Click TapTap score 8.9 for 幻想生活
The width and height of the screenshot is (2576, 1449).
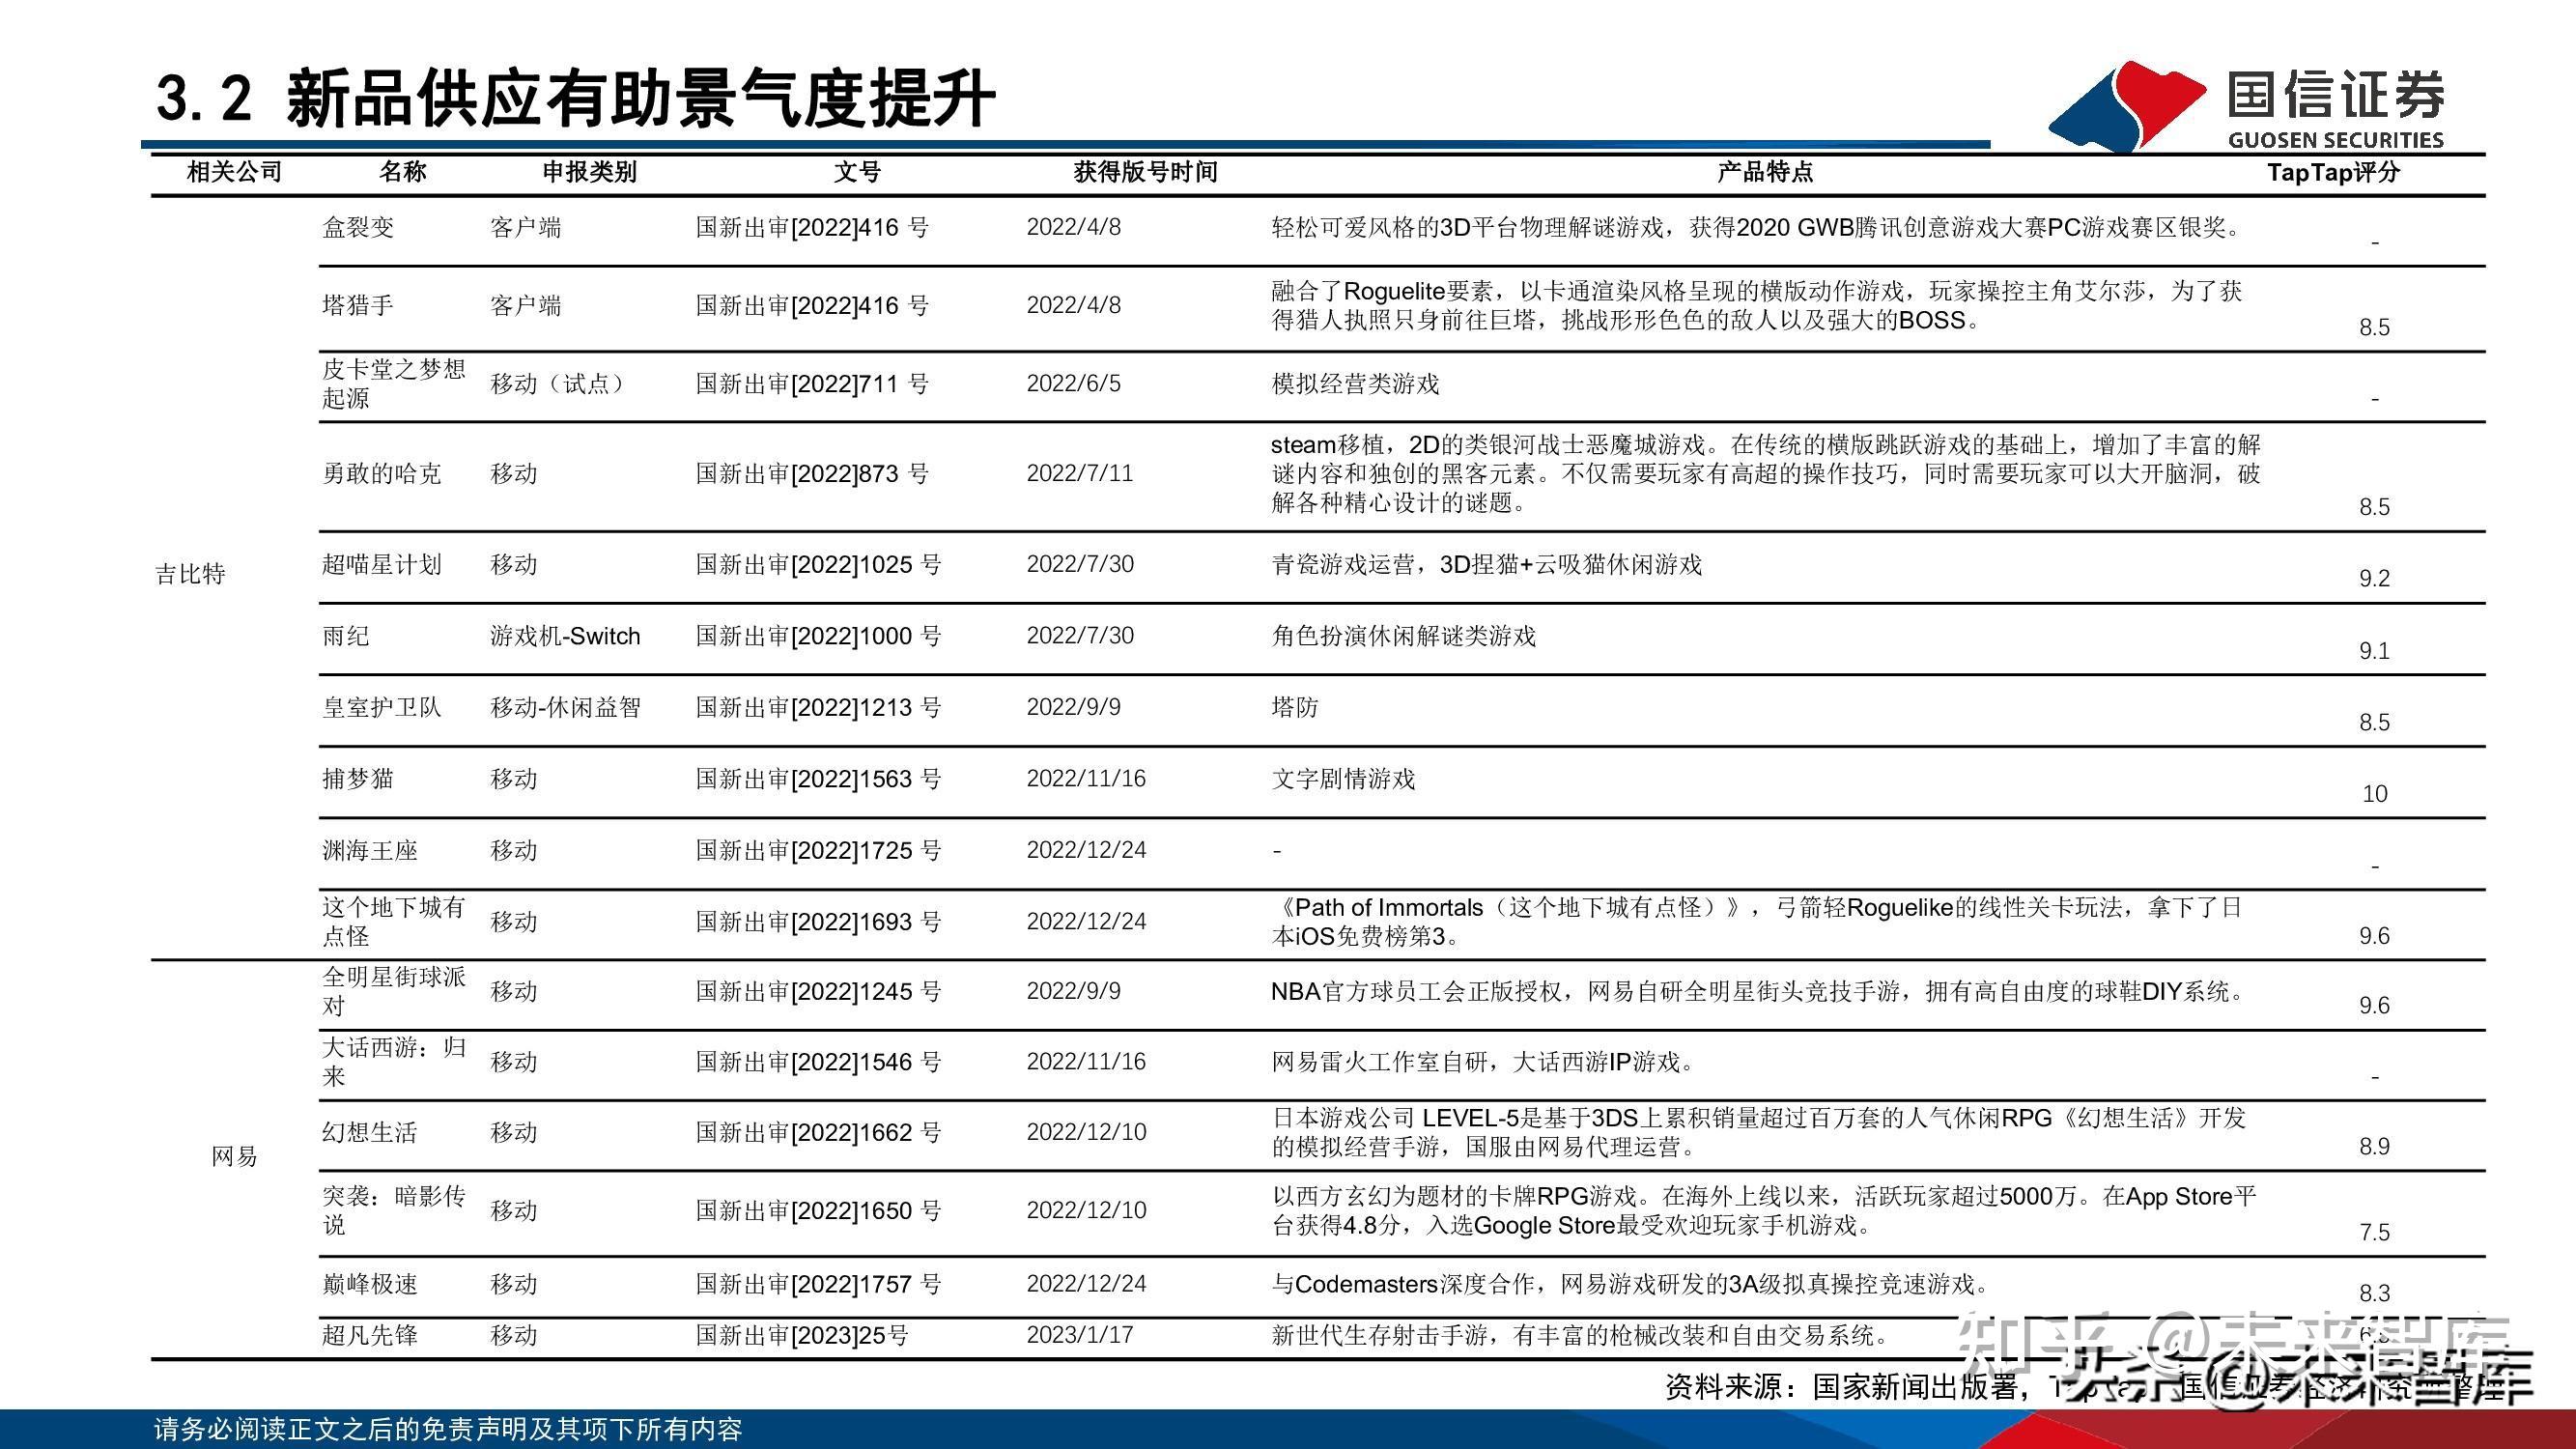[x=2375, y=1146]
